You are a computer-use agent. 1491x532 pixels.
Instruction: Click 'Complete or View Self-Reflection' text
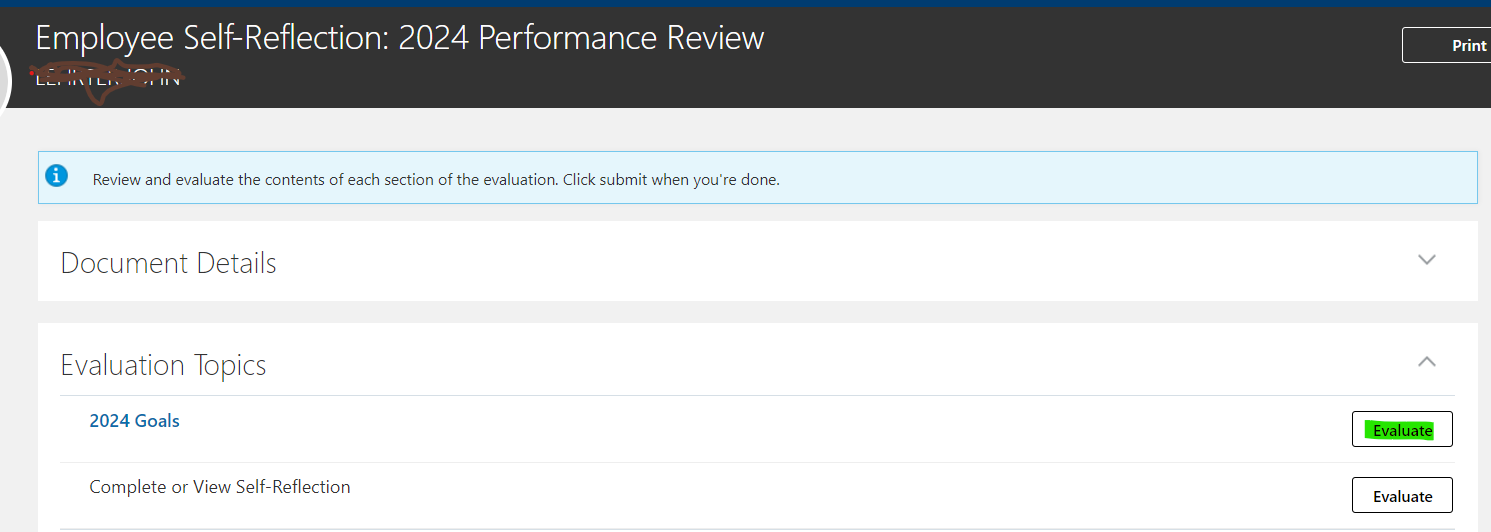(220, 487)
